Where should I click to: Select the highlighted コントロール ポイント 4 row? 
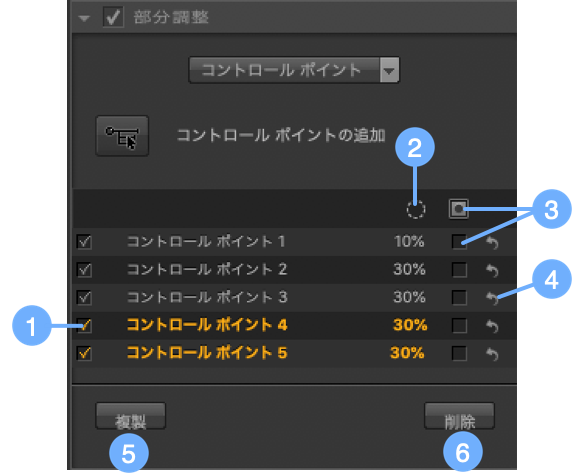click(x=294, y=326)
